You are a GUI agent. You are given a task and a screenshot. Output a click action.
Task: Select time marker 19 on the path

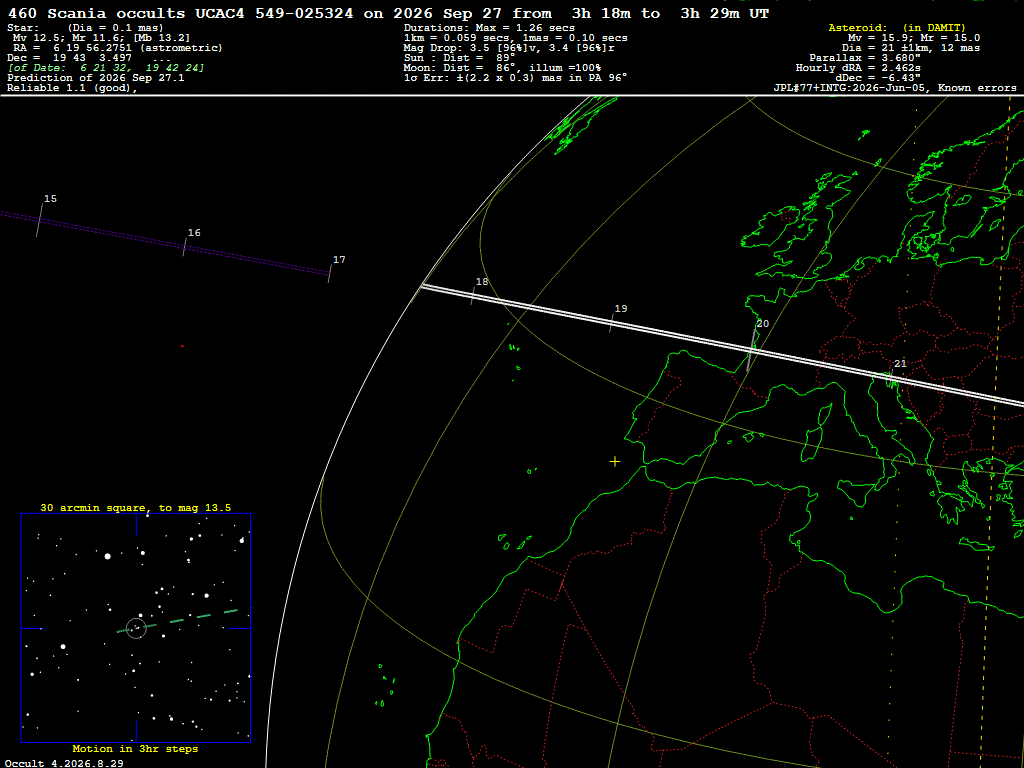click(x=620, y=308)
